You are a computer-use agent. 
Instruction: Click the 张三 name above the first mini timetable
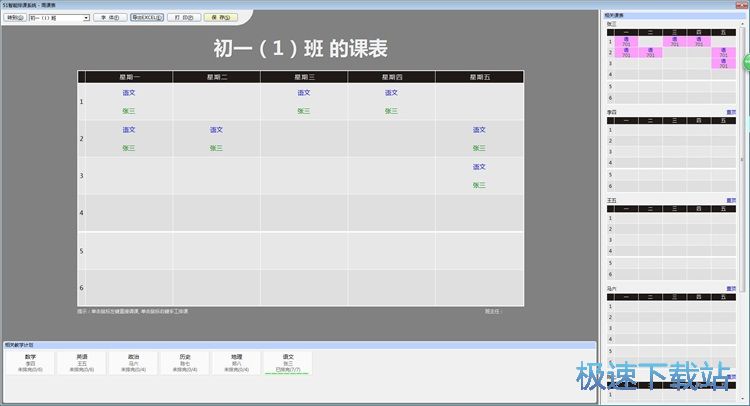[612, 24]
